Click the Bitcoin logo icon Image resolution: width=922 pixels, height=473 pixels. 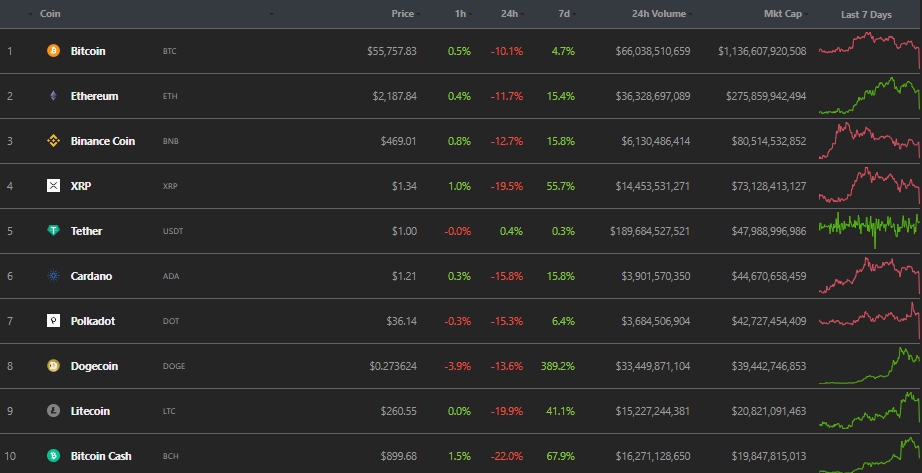pos(53,51)
